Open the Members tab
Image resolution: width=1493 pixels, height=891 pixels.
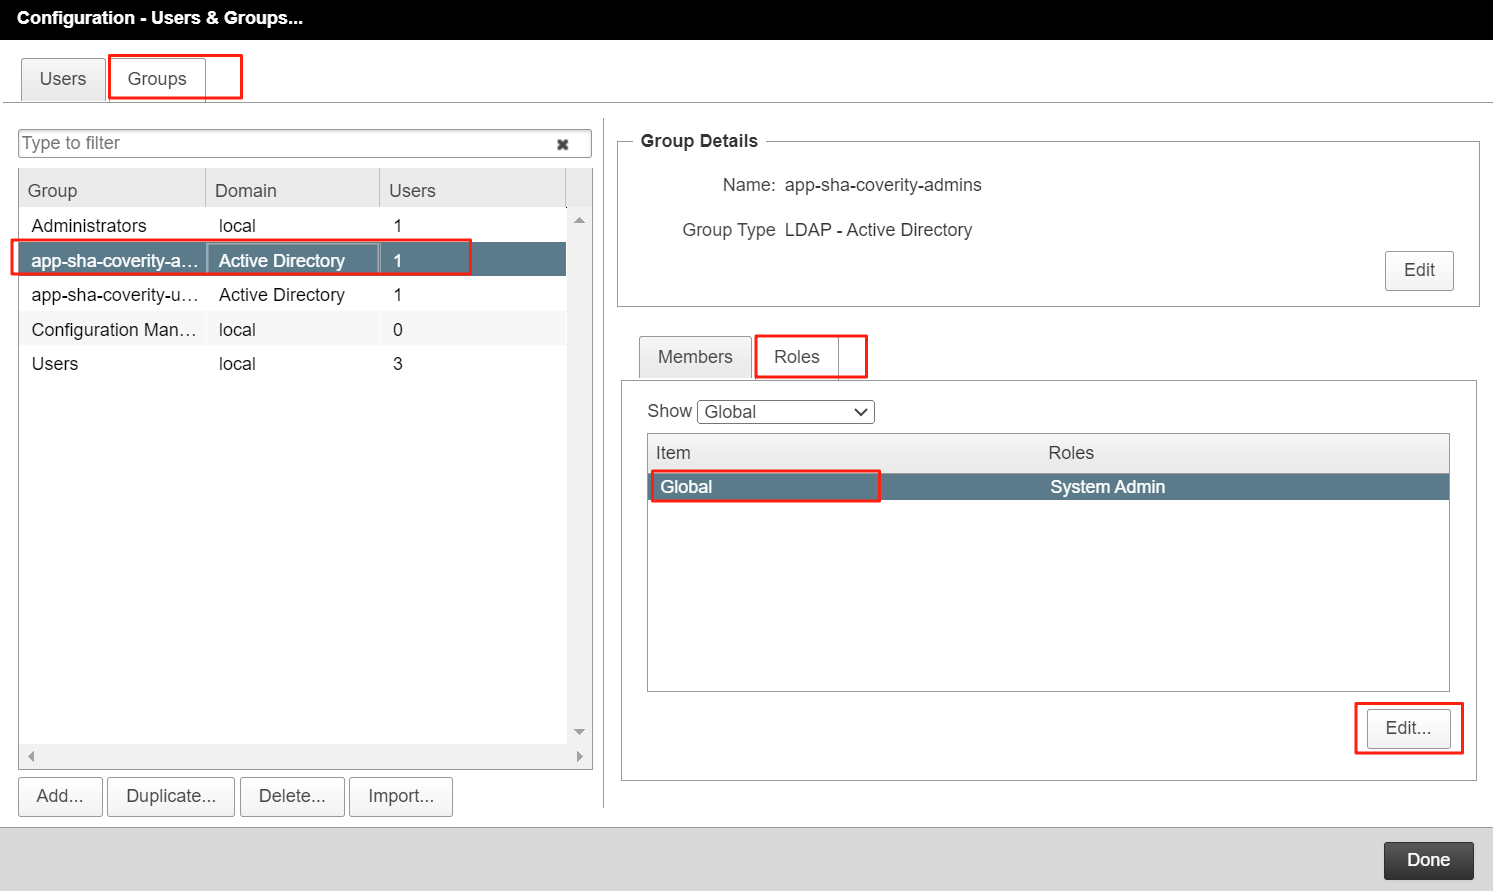click(x=695, y=357)
